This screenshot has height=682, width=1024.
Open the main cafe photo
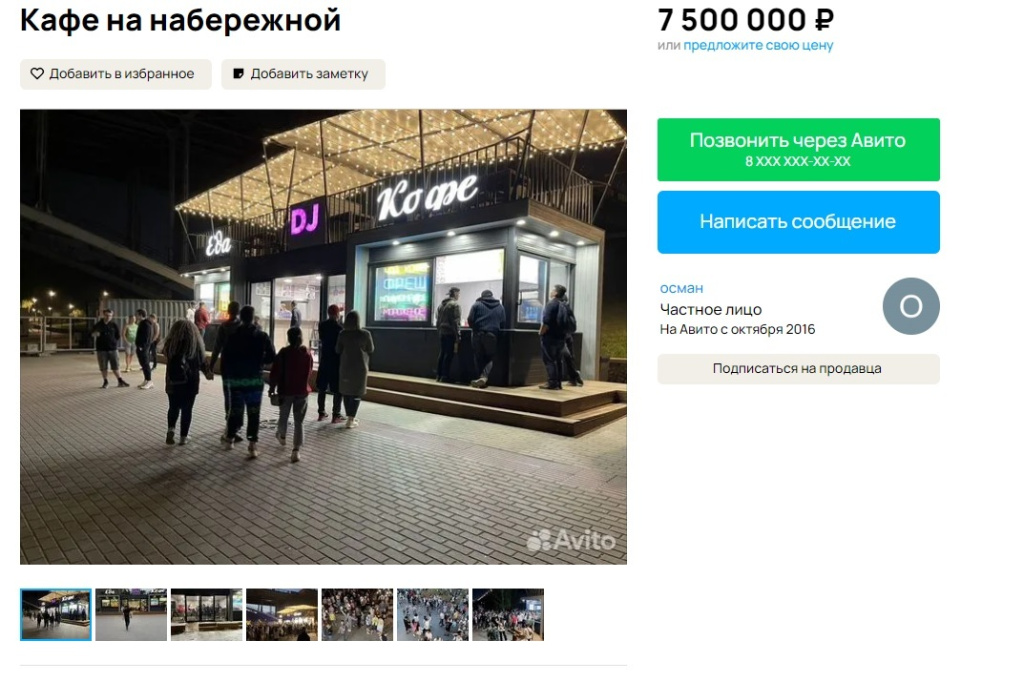pos(323,336)
